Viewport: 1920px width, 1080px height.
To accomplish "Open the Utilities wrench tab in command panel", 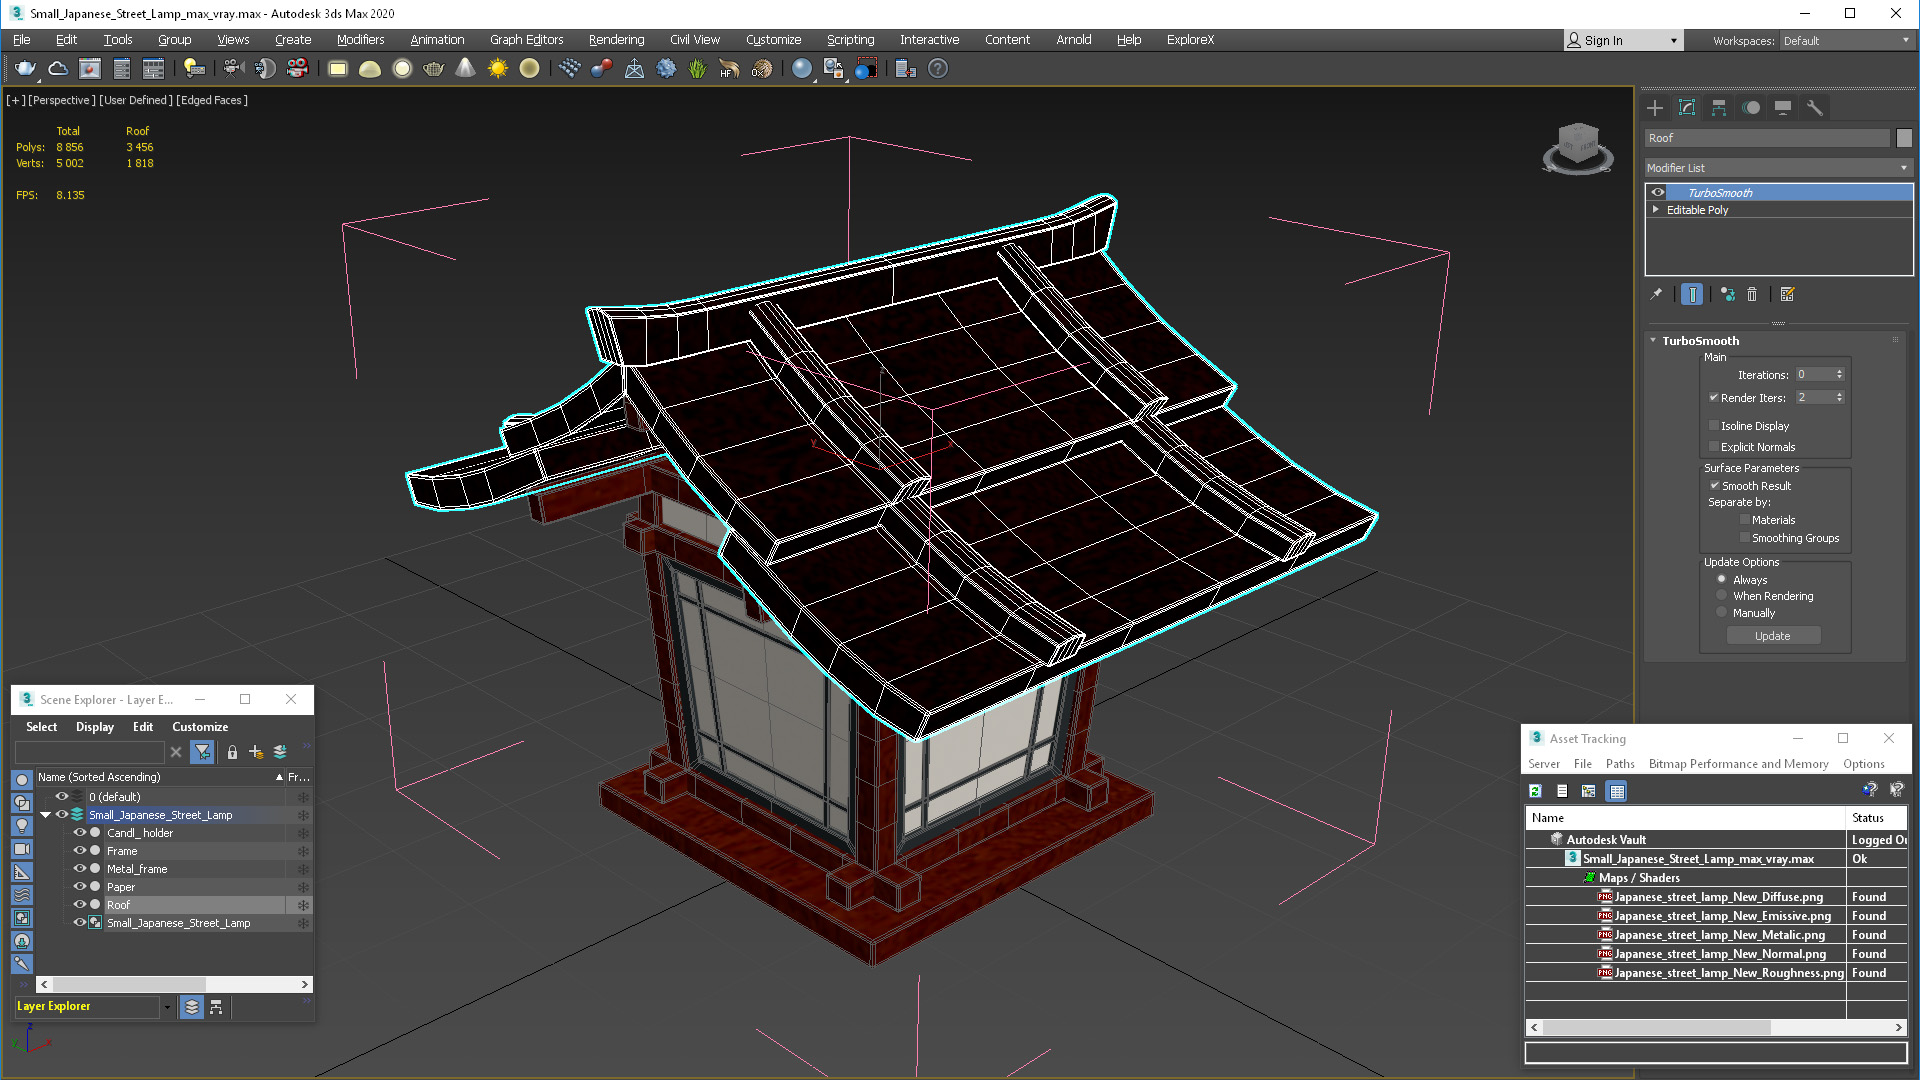I will (x=1814, y=108).
